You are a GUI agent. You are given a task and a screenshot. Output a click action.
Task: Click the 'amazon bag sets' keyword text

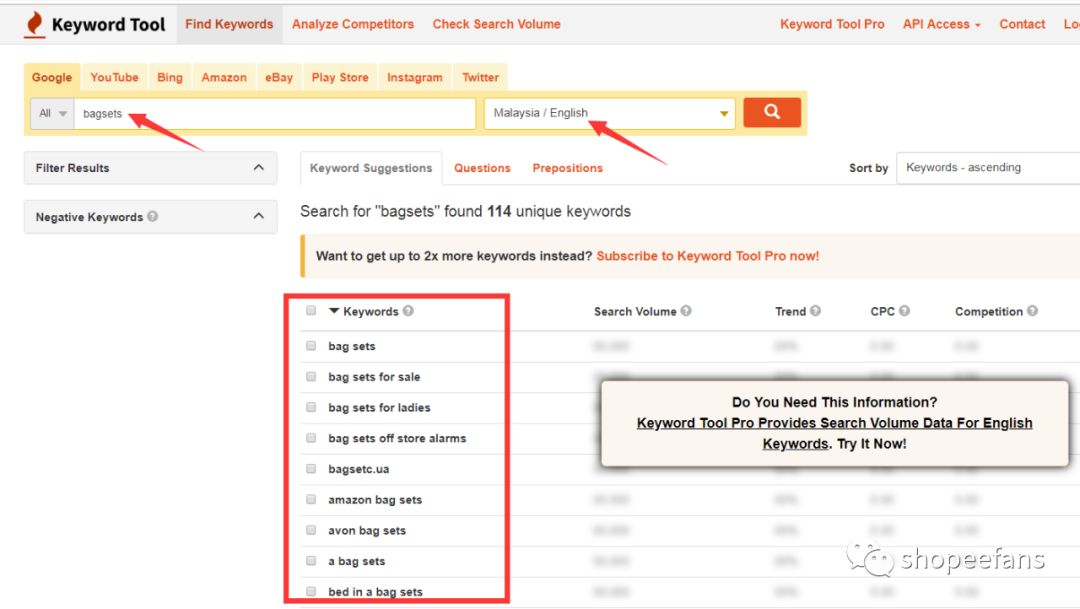coord(375,499)
